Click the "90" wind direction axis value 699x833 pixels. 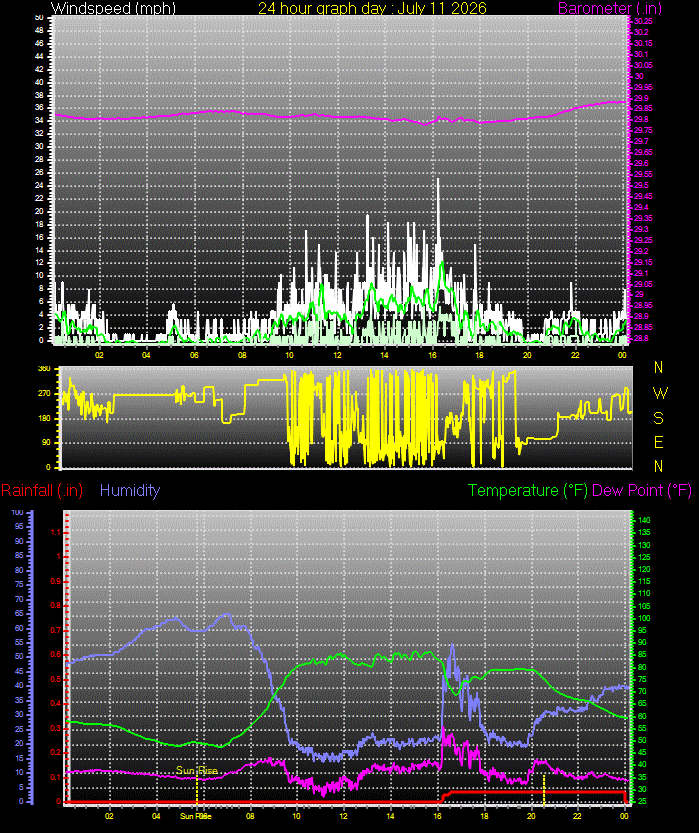point(47,442)
